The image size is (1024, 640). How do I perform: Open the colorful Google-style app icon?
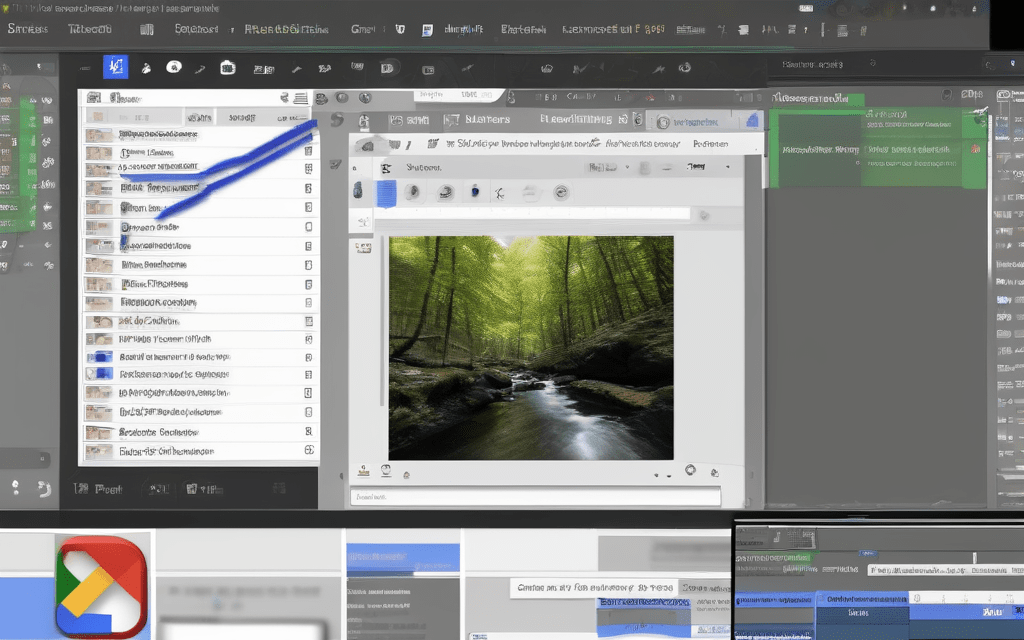102,587
